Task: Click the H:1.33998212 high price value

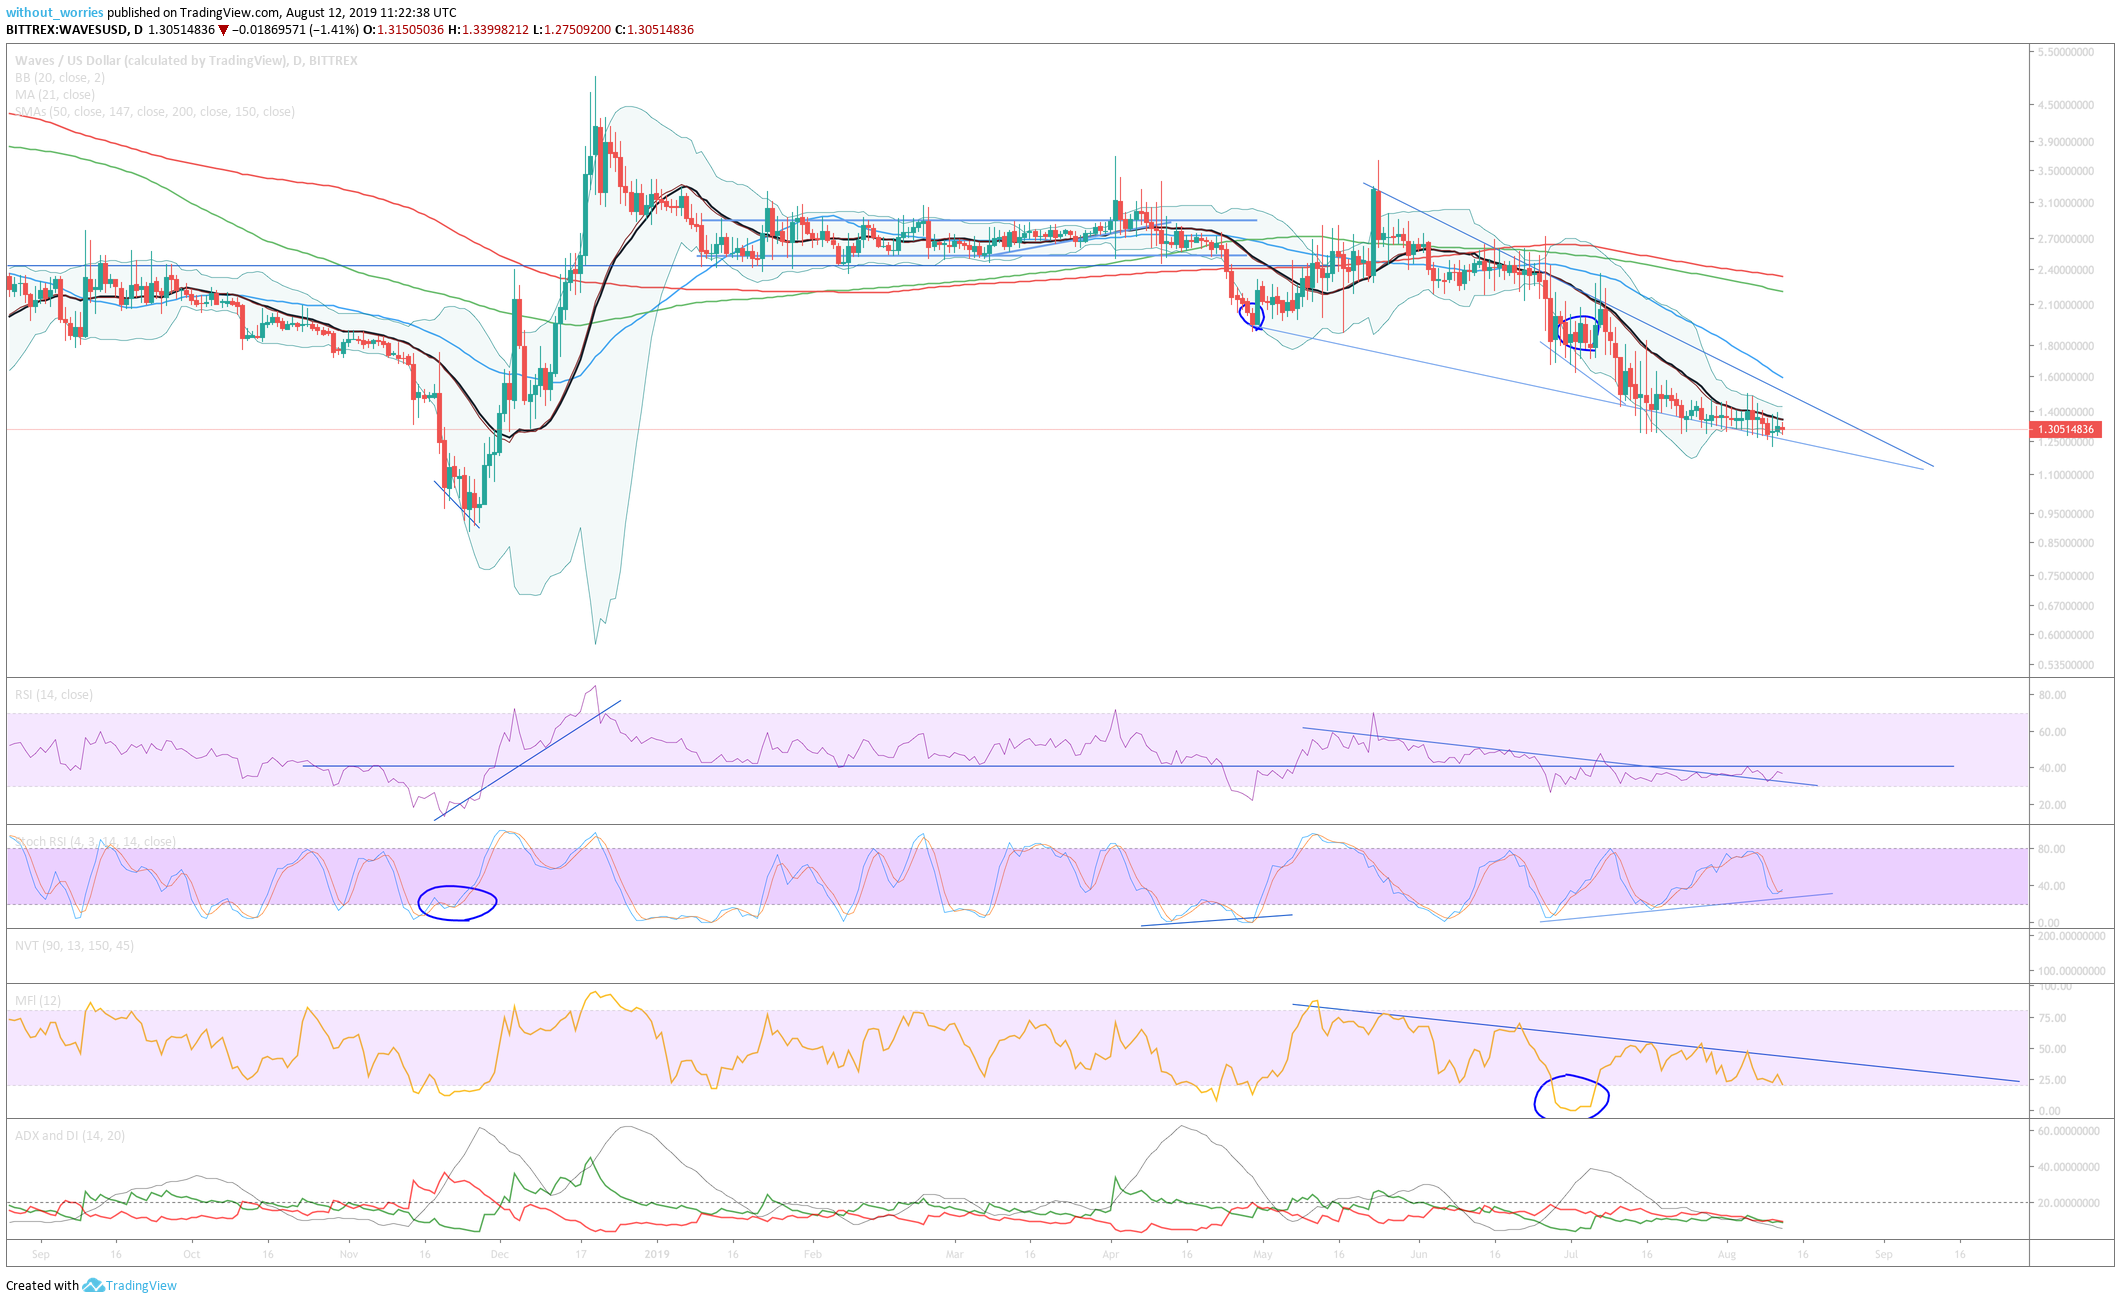Action: click(489, 30)
